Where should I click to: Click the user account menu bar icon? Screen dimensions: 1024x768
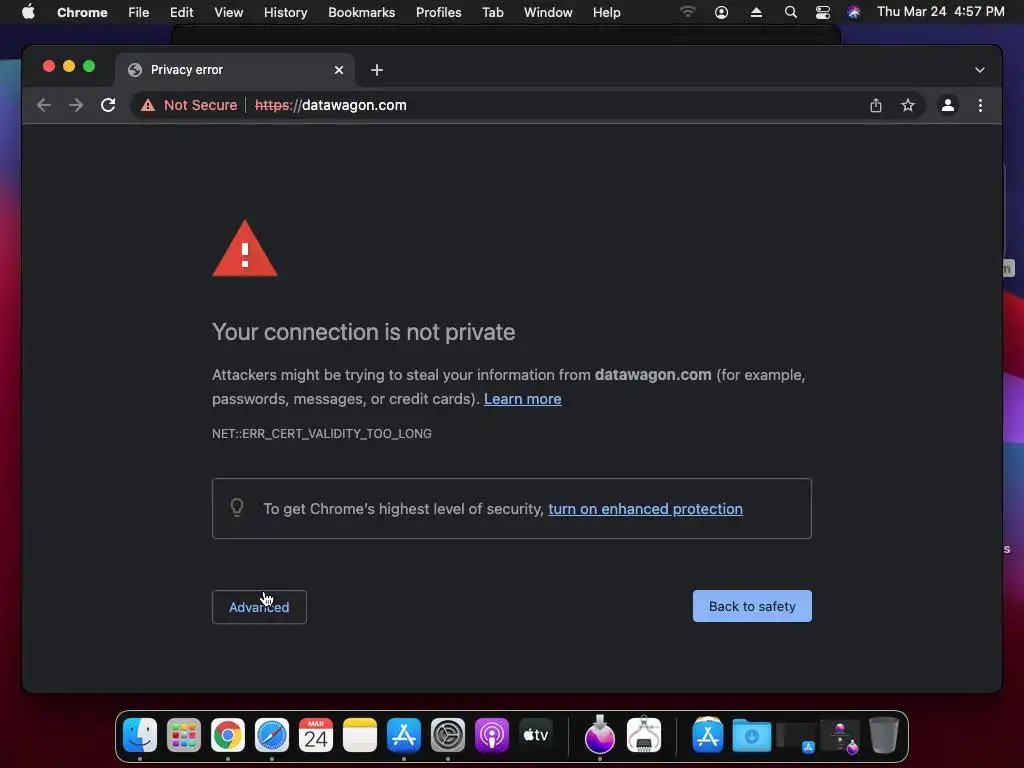(x=722, y=12)
